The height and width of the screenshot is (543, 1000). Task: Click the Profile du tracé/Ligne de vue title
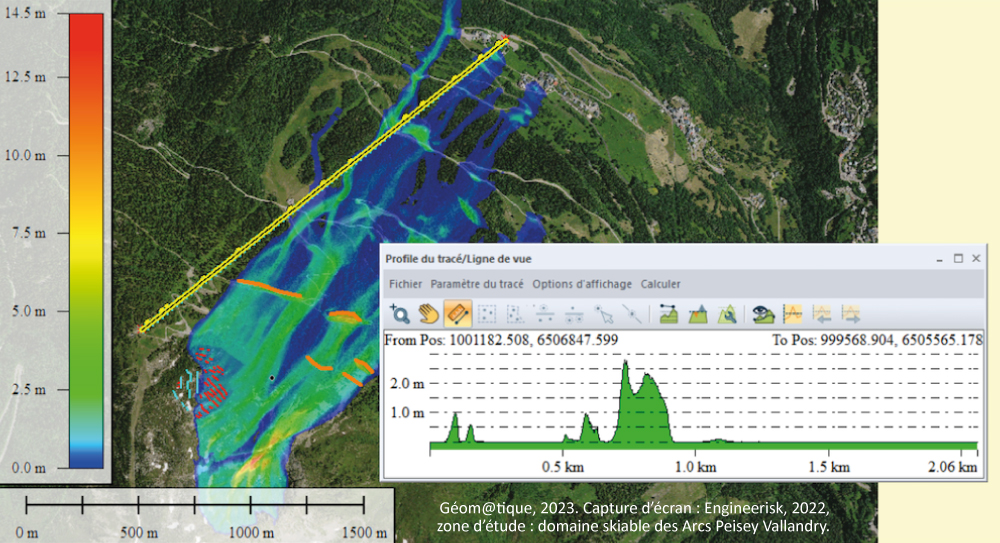point(458,259)
